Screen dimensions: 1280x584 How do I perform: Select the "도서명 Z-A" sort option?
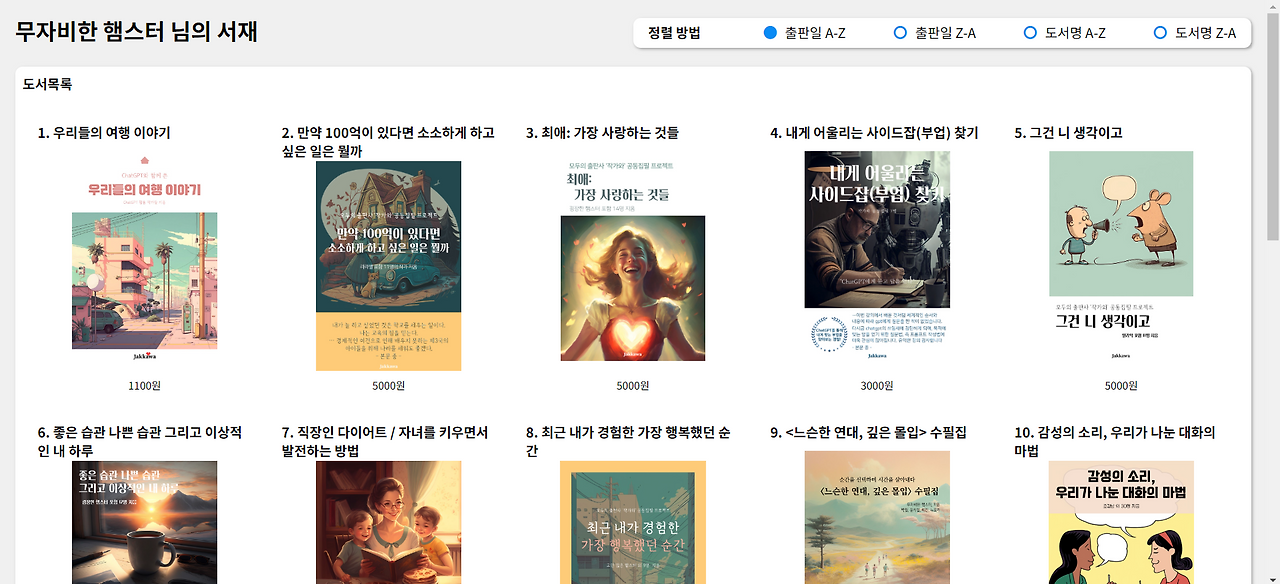pos(1161,32)
